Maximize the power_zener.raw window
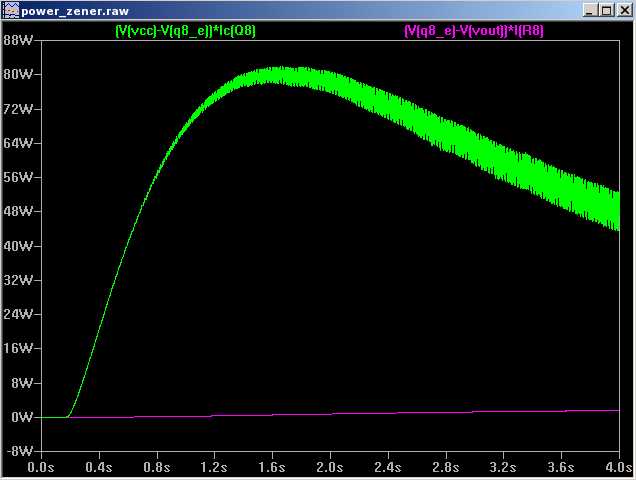This screenshot has height=480, width=636. click(607, 10)
